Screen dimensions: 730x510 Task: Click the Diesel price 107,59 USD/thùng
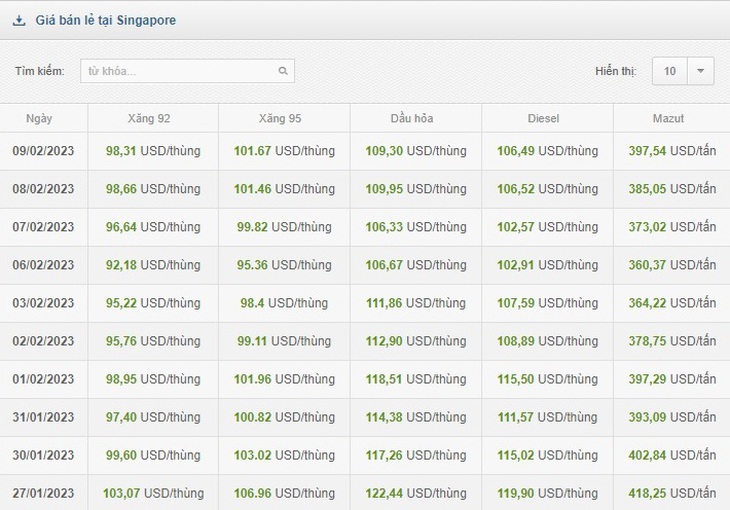click(x=548, y=303)
